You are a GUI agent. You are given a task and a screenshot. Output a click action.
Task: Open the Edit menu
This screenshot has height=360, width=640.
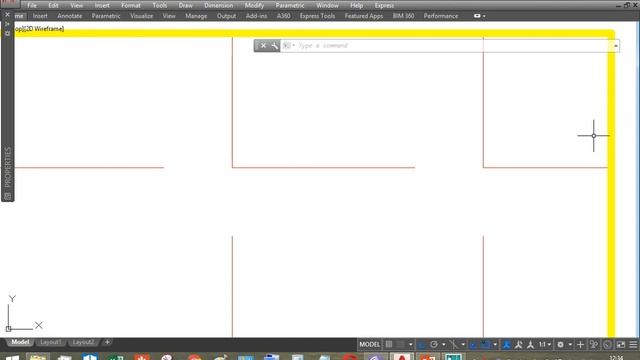click(x=53, y=5)
